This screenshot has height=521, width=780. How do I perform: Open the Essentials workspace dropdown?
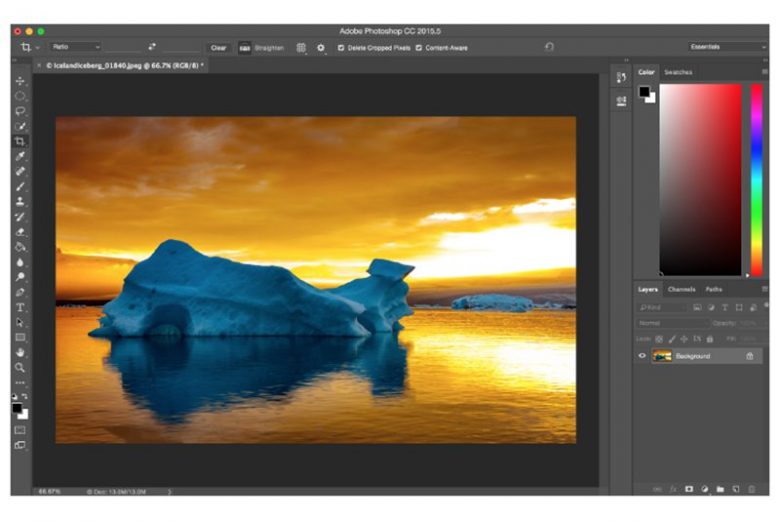727,47
